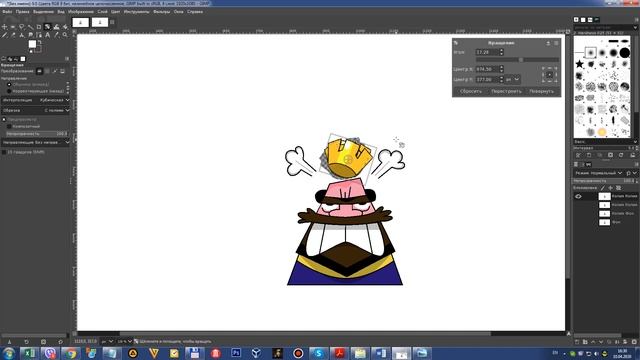The image size is (640, 360).
Task: Select the active Rotate transform tool
Action: [x=48, y=27]
